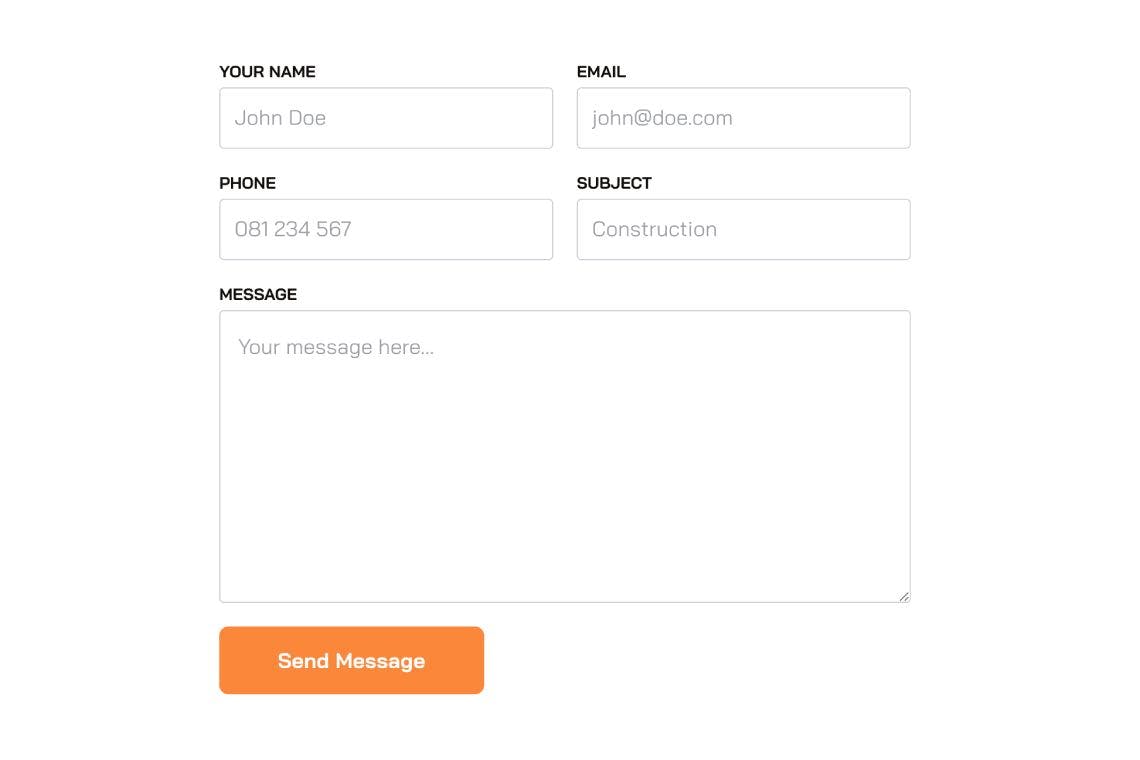Click the John Doe placeholder text

280,118
